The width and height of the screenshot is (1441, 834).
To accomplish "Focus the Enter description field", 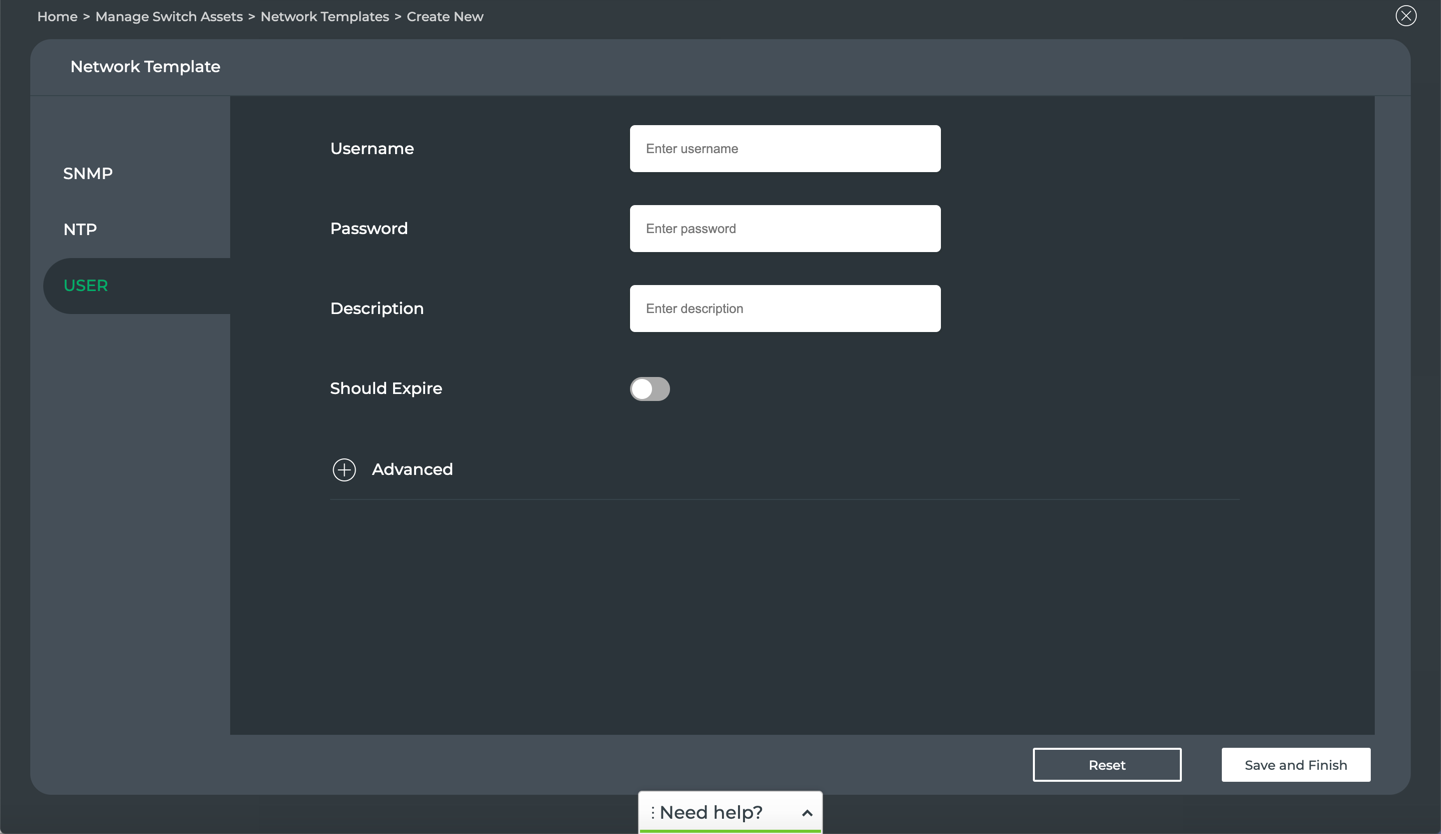I will click(x=785, y=309).
